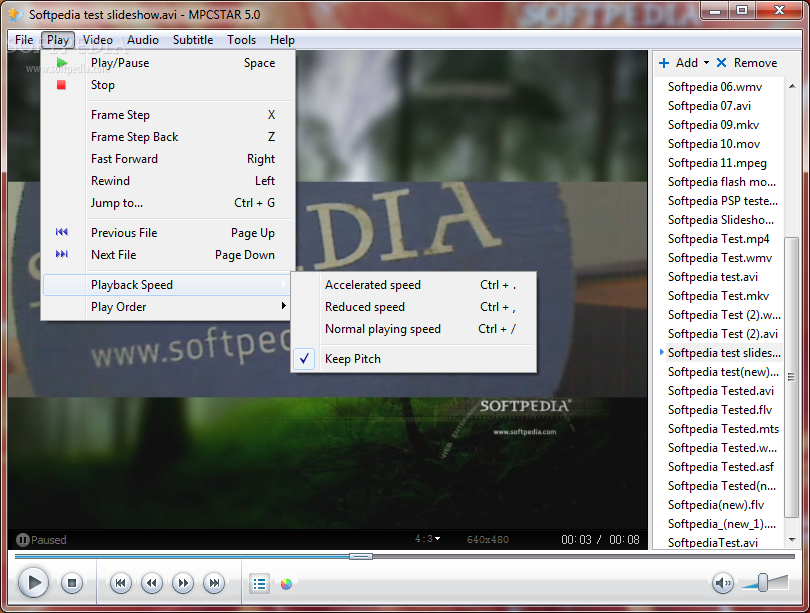Select Softpedia Tested.mts in playlist
Viewport: 810px width, 613px height.
coord(723,429)
